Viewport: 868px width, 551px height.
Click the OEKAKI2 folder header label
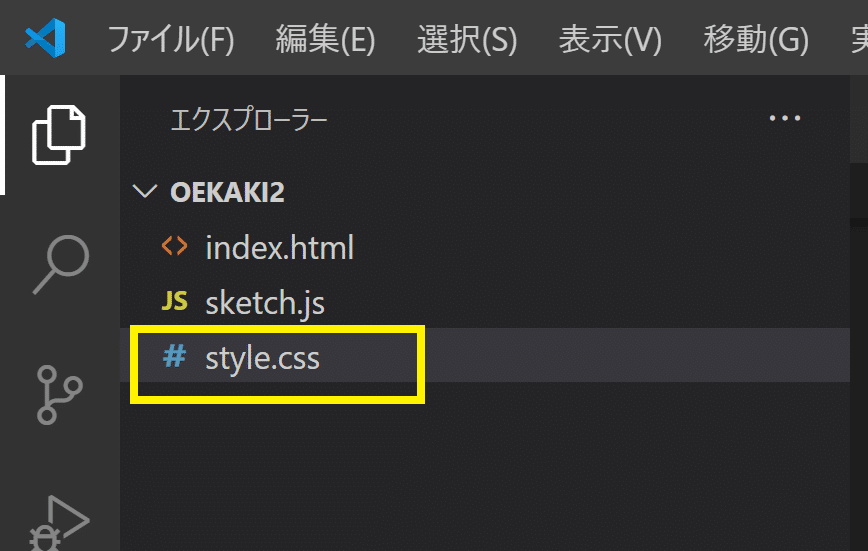(x=227, y=193)
